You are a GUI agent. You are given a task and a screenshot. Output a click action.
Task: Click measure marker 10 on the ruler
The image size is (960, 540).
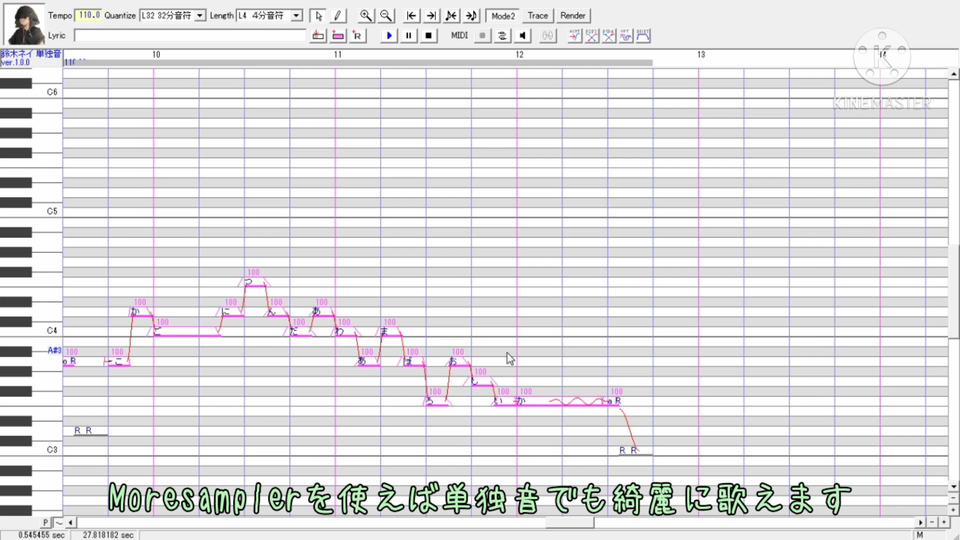click(156, 54)
